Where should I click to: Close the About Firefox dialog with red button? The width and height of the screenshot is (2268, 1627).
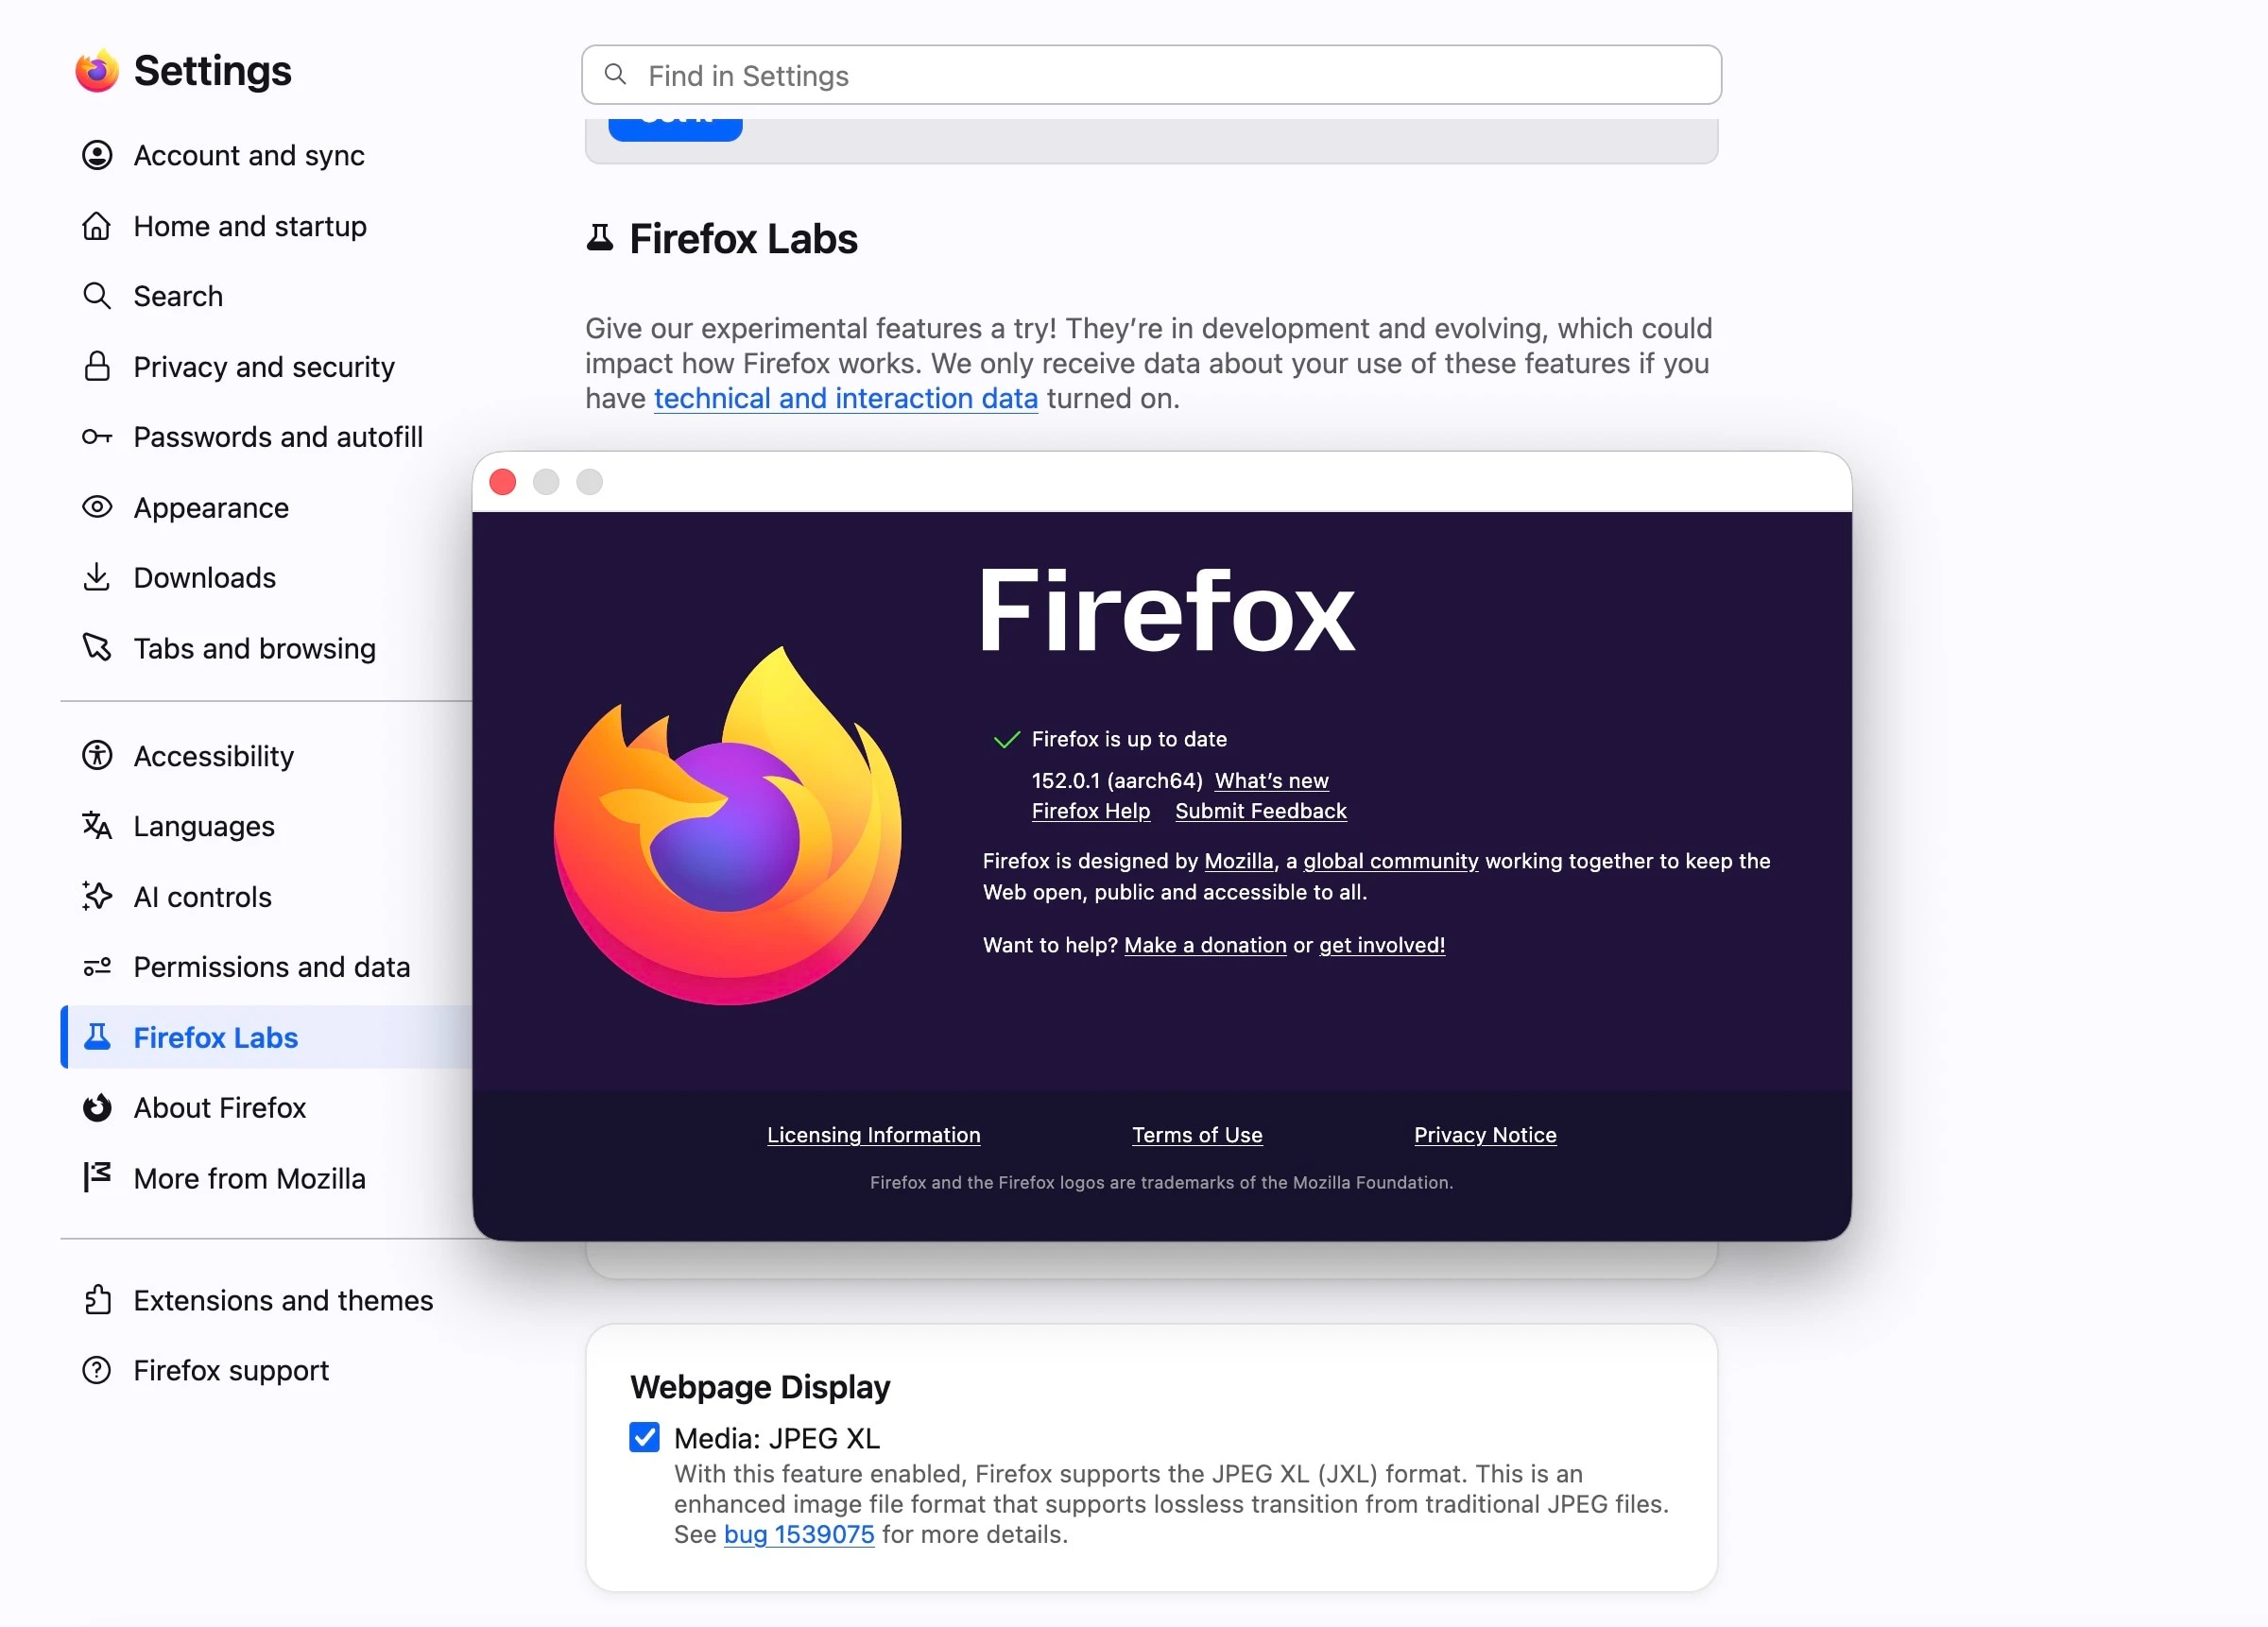[x=503, y=482]
